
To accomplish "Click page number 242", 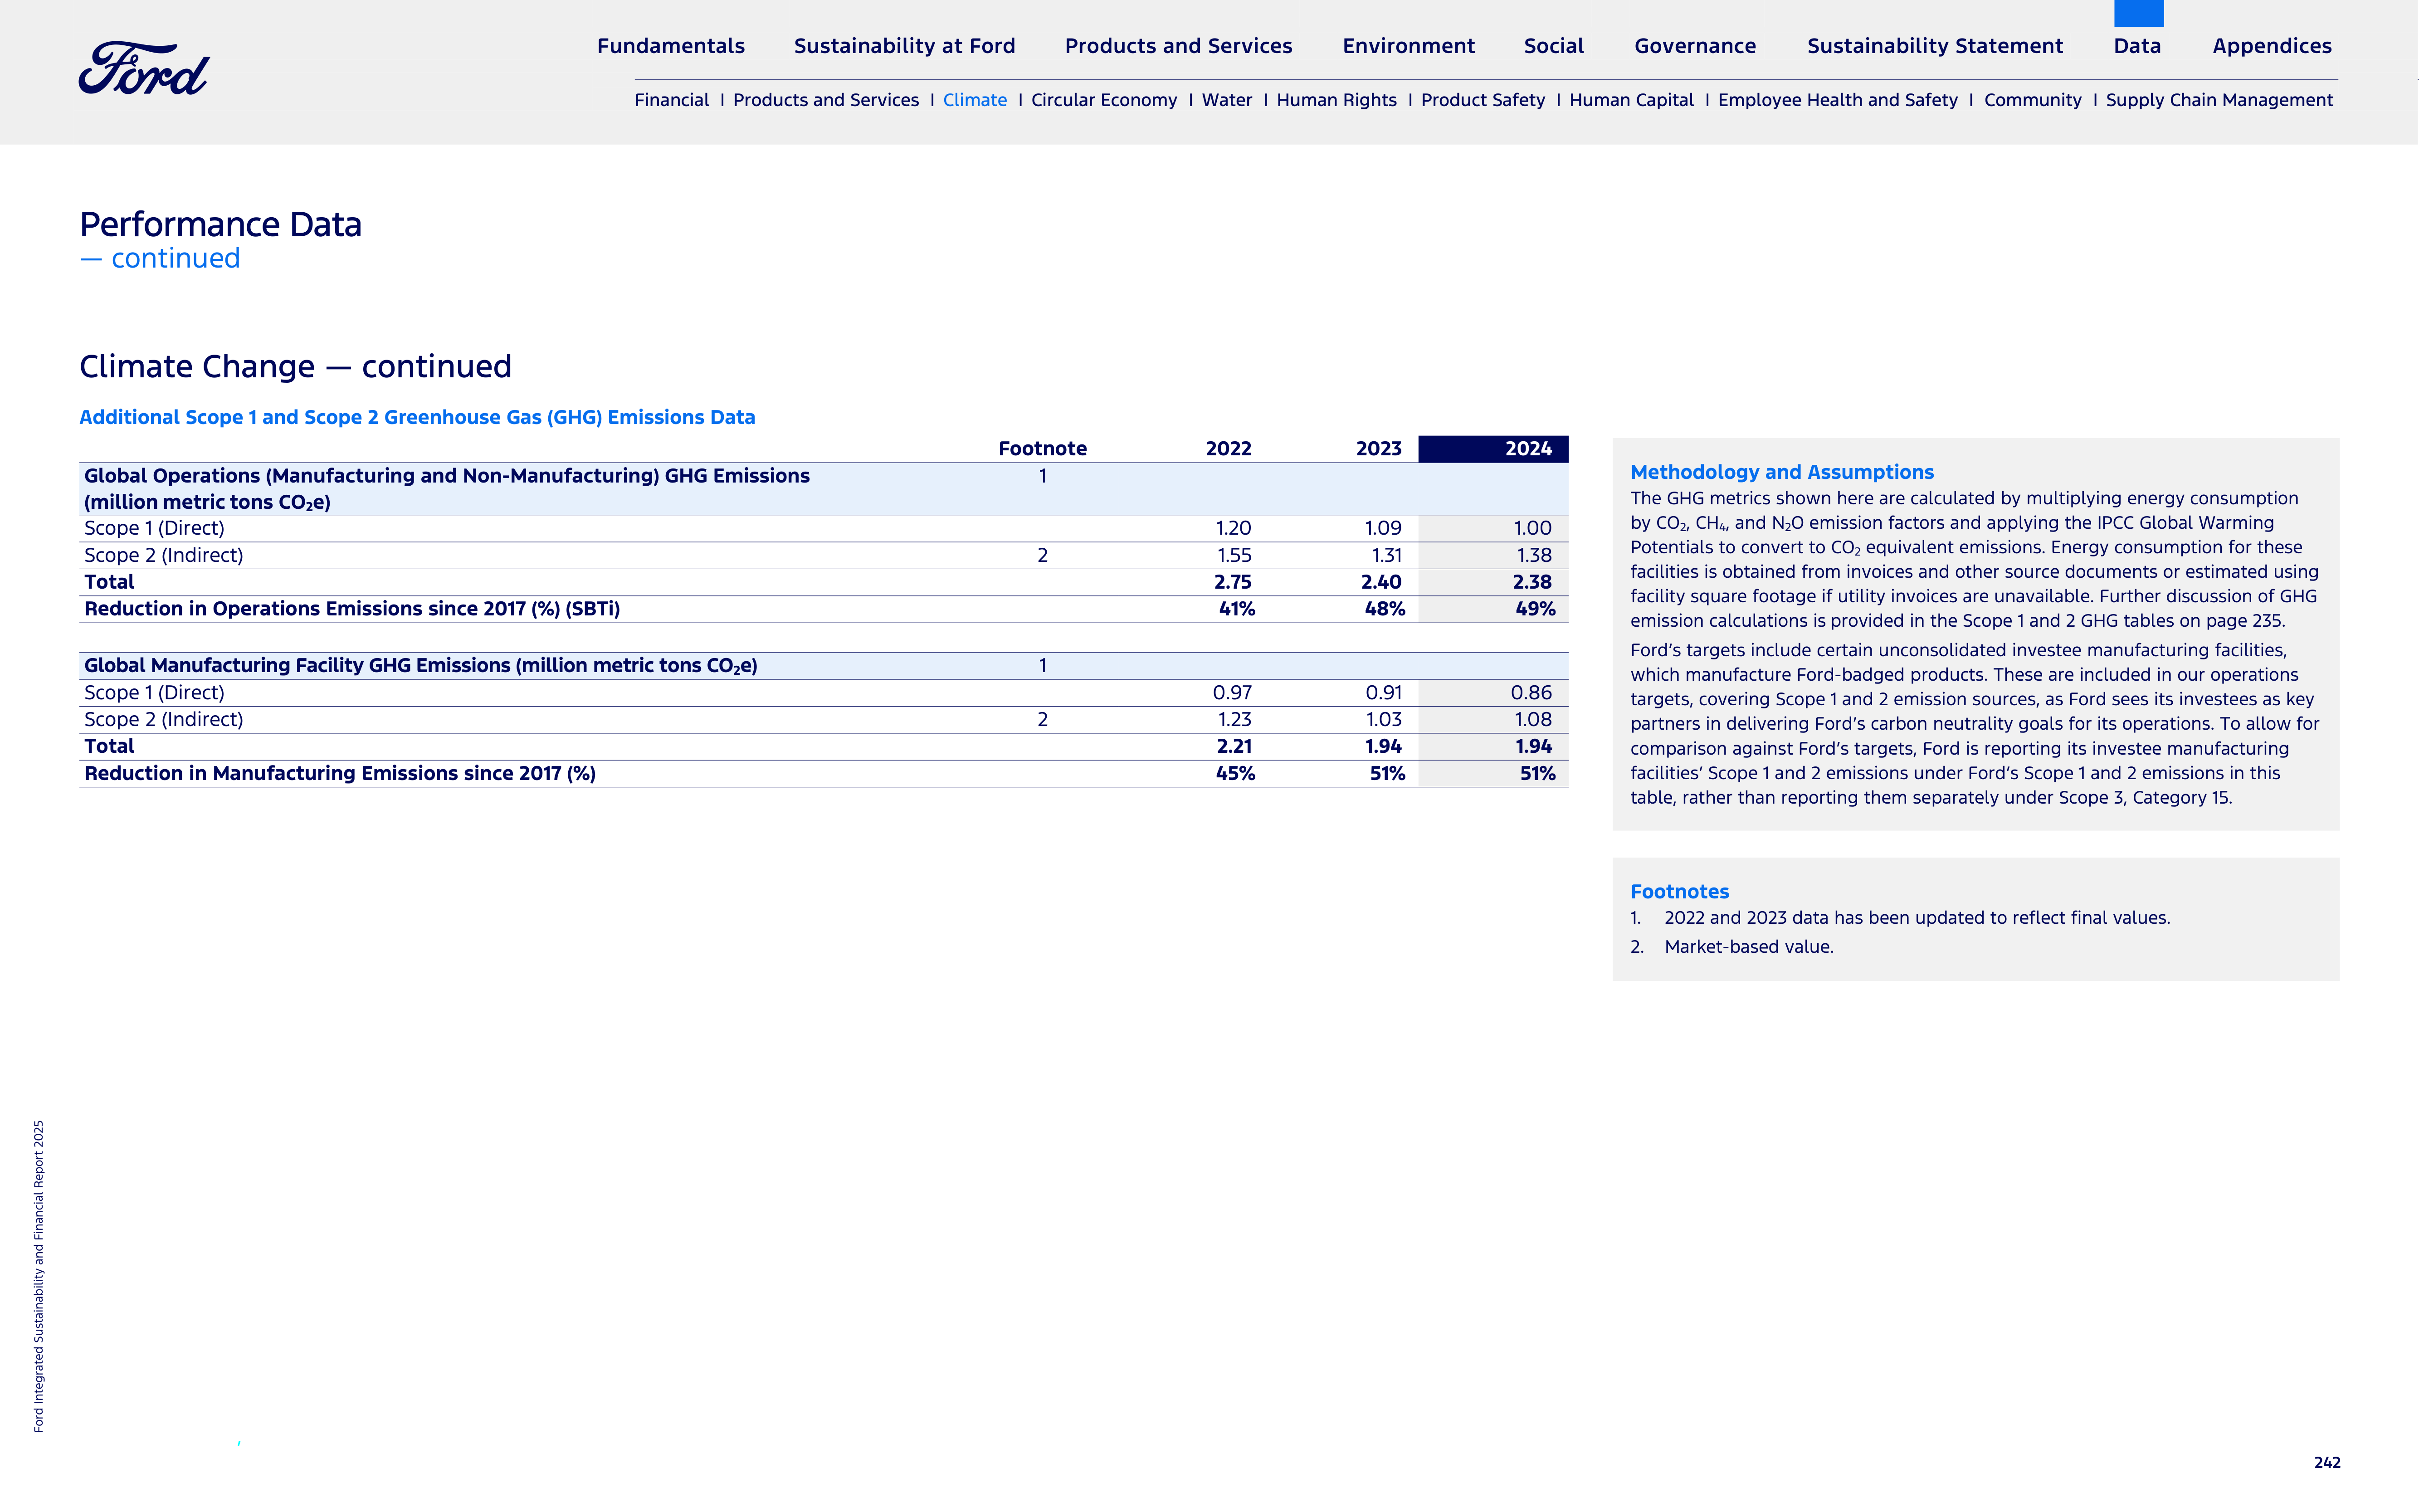I will pyautogui.click(x=2327, y=1463).
